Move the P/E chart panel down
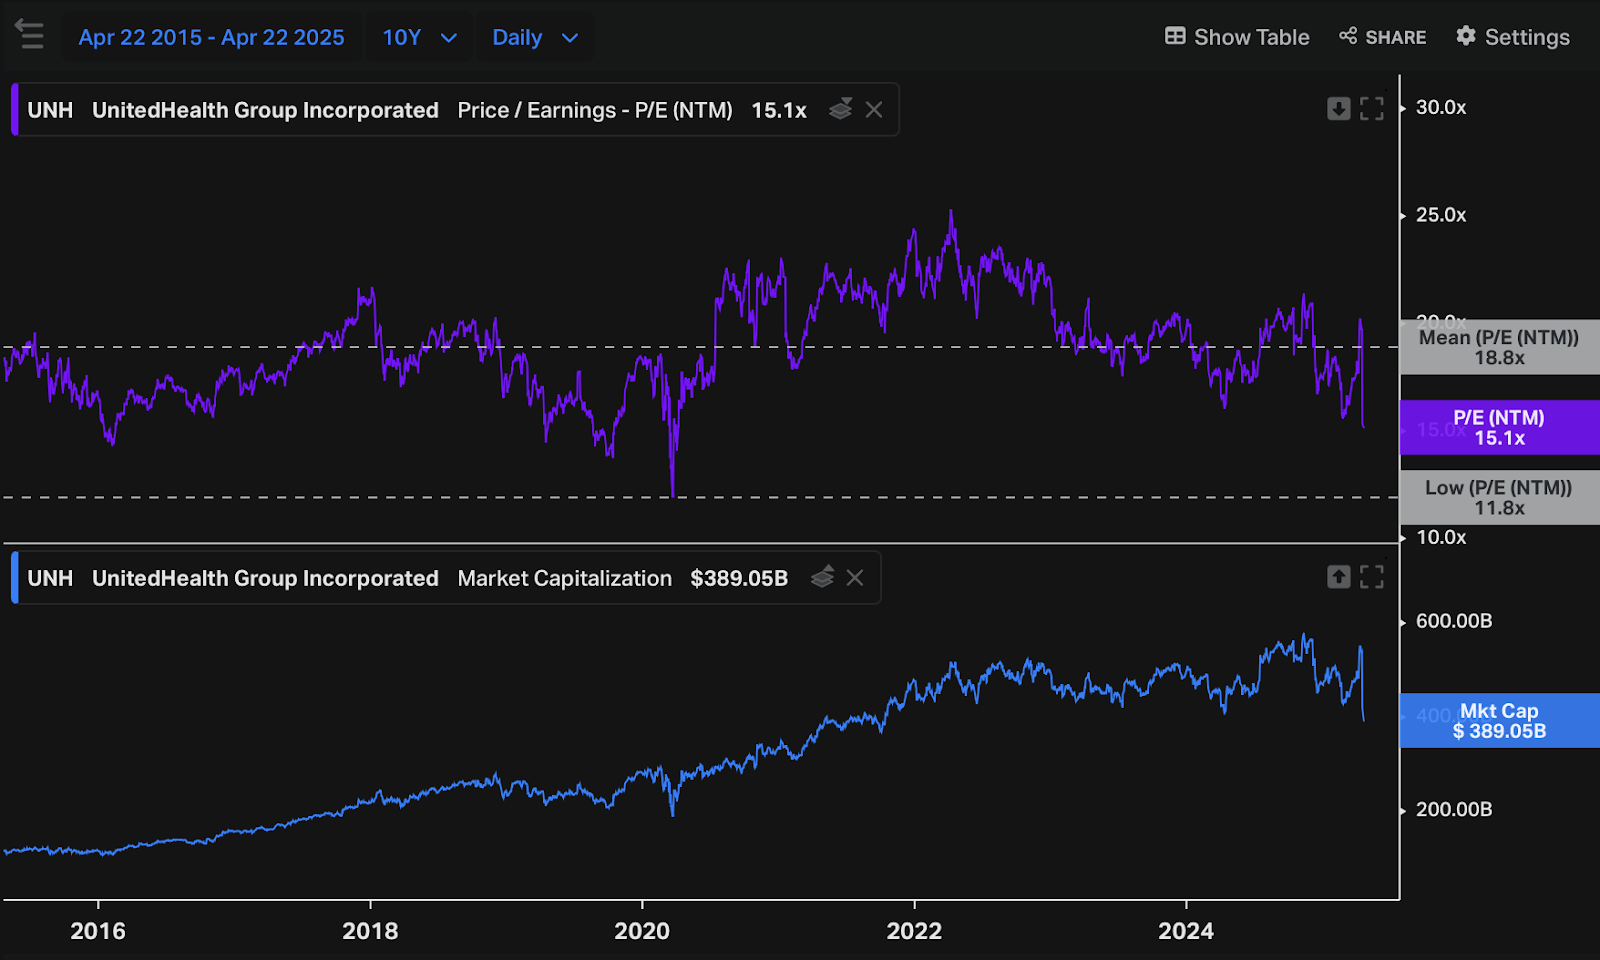The image size is (1600, 960). [1338, 109]
